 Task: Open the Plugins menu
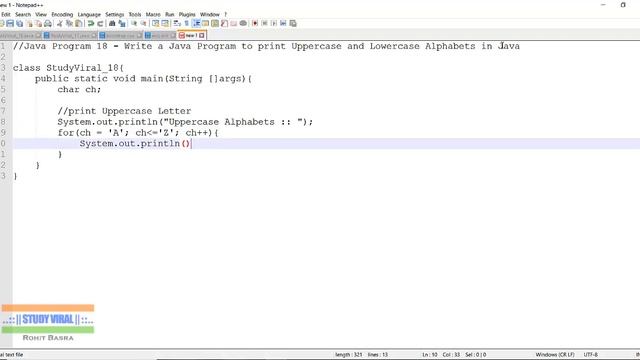pos(187,14)
